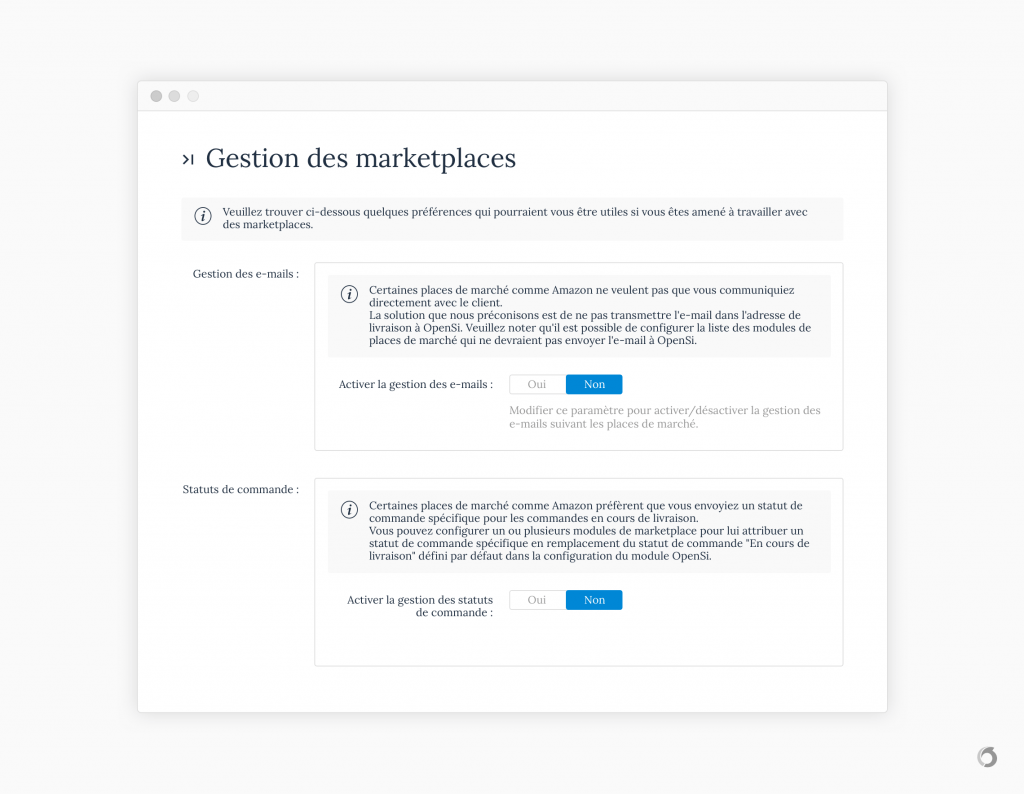
Task: Click the OpenSi logo in the bottom corner
Action: click(987, 757)
